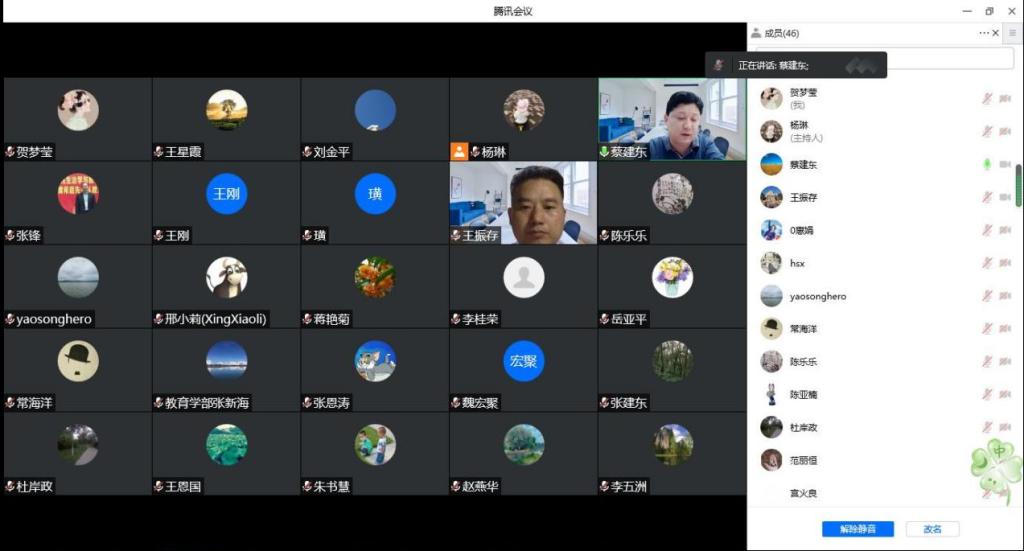Click the 王恩国 name label in grid
The width and height of the screenshot is (1024, 551).
(183, 486)
